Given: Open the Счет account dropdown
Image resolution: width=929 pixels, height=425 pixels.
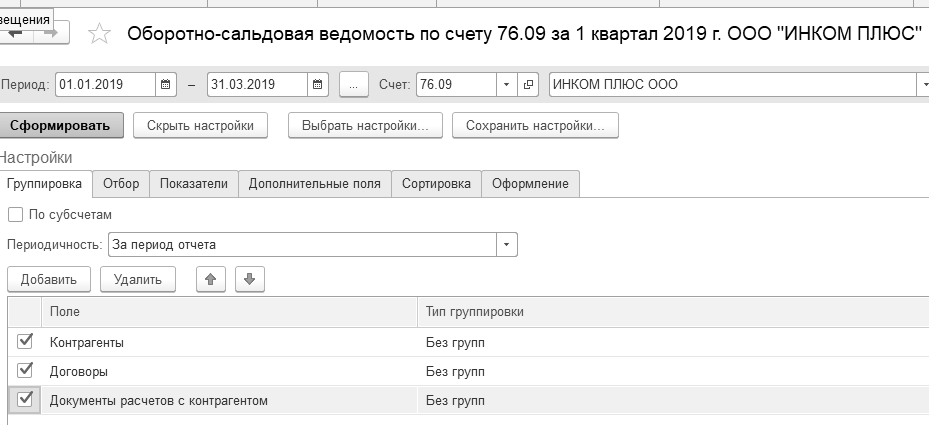Looking at the screenshot, I should [506, 85].
